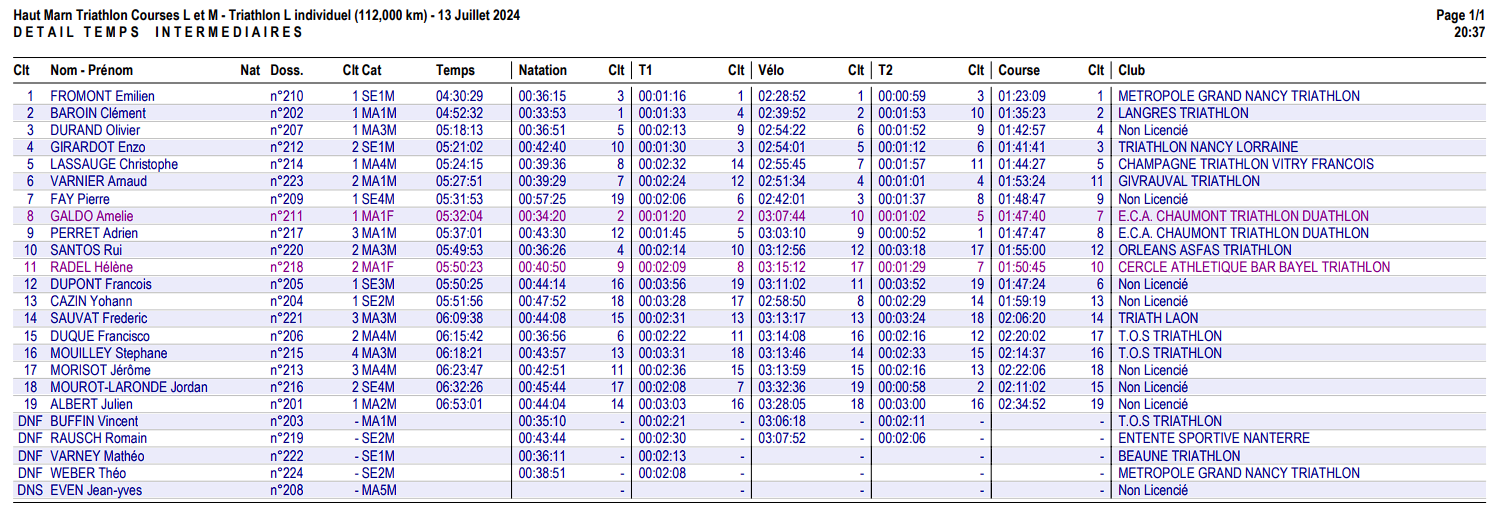Click the Course column header
Viewport: 1497px width, 513px height.
[1019, 70]
